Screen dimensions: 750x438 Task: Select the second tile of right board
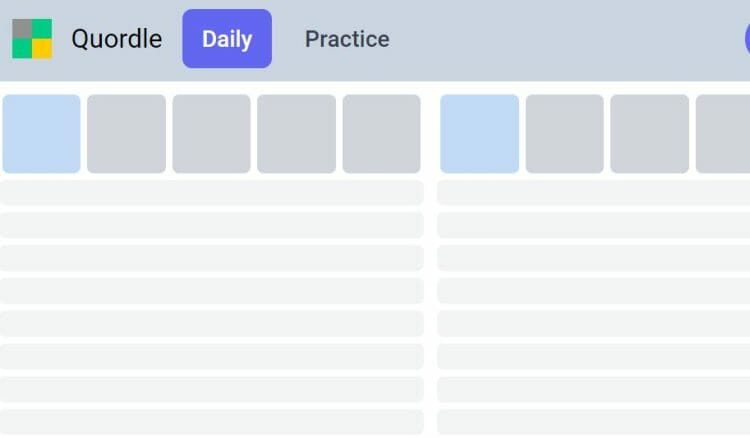pos(564,134)
